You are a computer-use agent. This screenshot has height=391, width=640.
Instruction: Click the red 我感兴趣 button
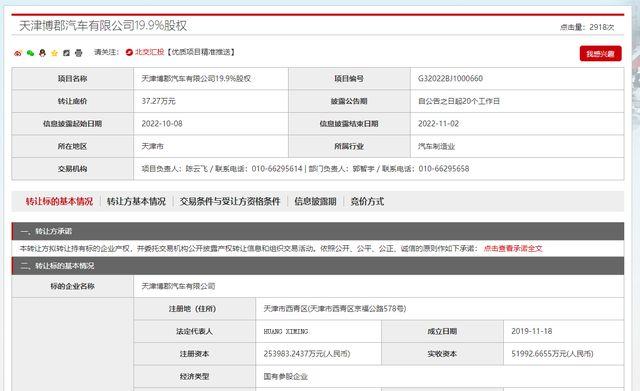(600, 53)
